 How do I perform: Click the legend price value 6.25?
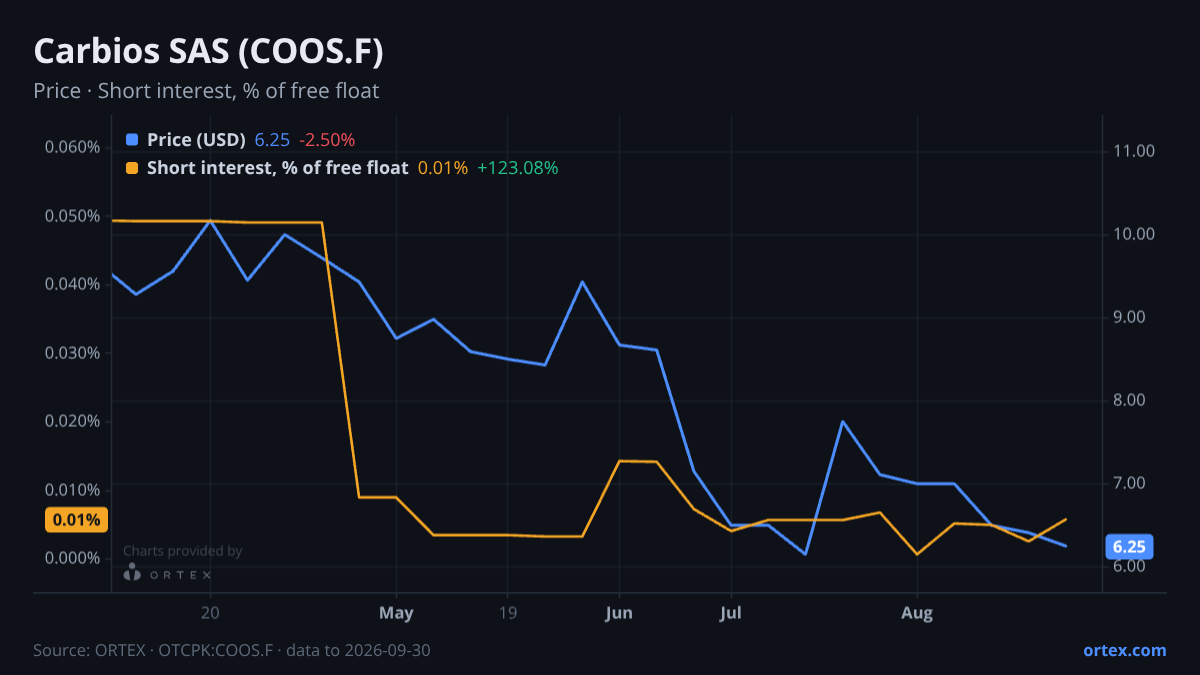click(x=272, y=140)
